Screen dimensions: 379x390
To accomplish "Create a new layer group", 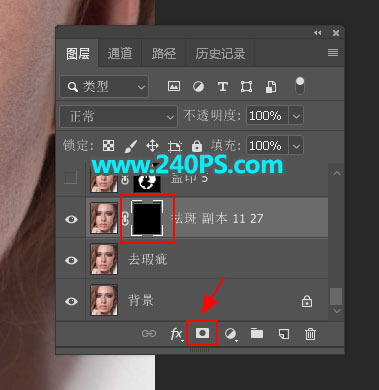I will [x=257, y=333].
